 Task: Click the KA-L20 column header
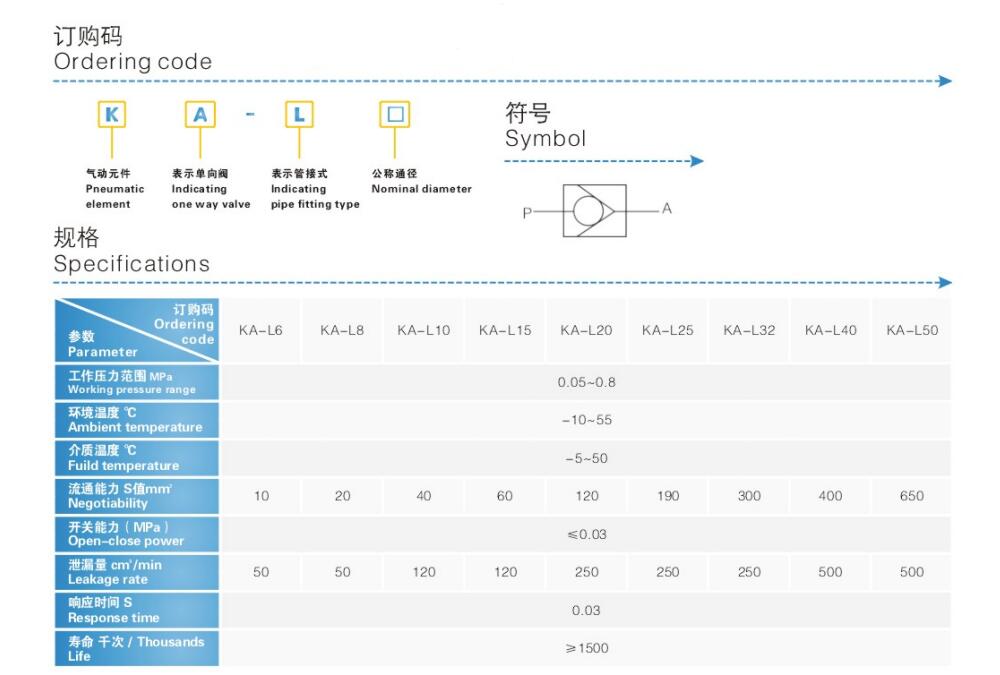click(x=586, y=330)
